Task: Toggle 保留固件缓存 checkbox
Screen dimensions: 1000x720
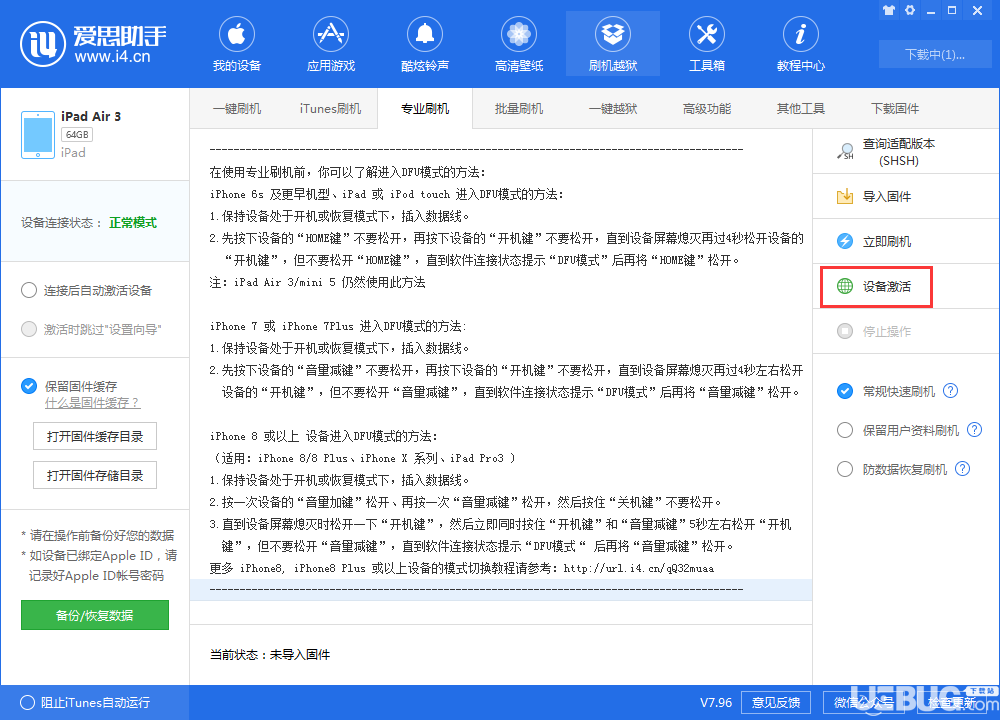Action: pyautogui.click(x=29, y=386)
